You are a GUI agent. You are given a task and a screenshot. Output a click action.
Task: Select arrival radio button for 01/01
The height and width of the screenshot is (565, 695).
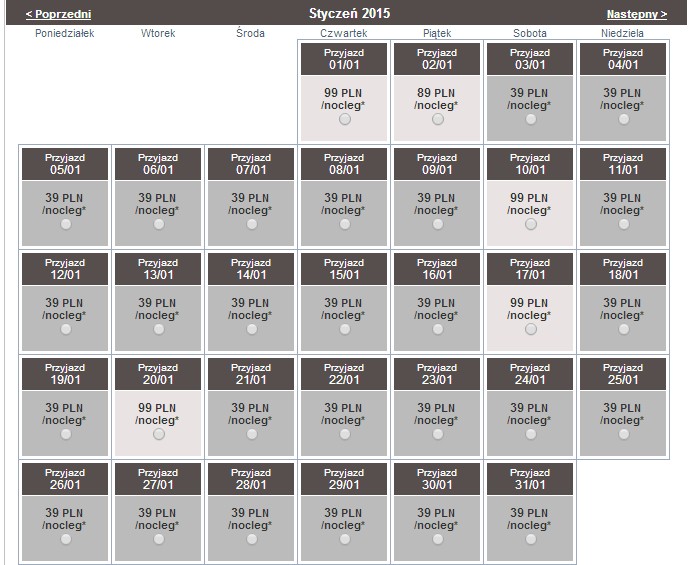(344, 119)
